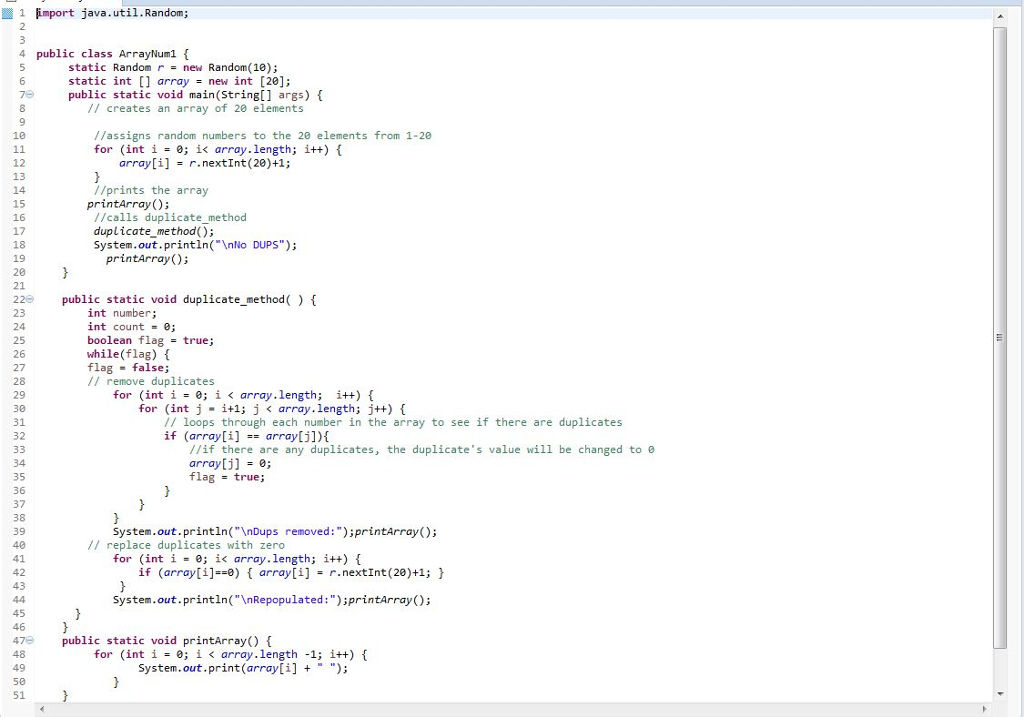
Task: Place cursor in the import java.util.Random statement
Action: 110,13
